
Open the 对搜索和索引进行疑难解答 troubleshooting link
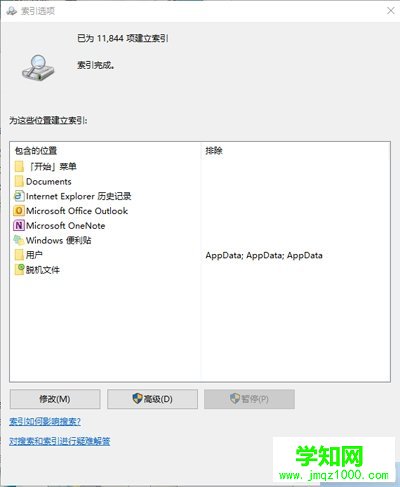60,441
